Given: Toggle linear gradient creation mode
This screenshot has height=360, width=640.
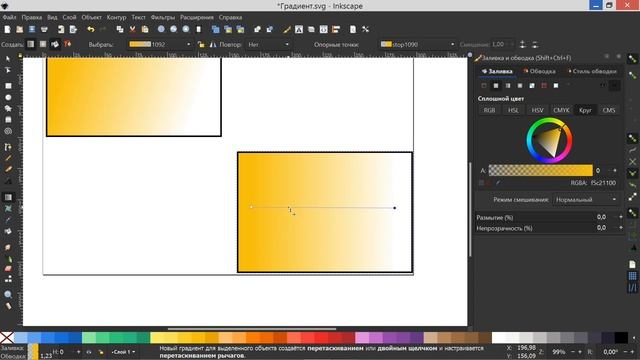Looking at the screenshot, I should tap(31, 44).
